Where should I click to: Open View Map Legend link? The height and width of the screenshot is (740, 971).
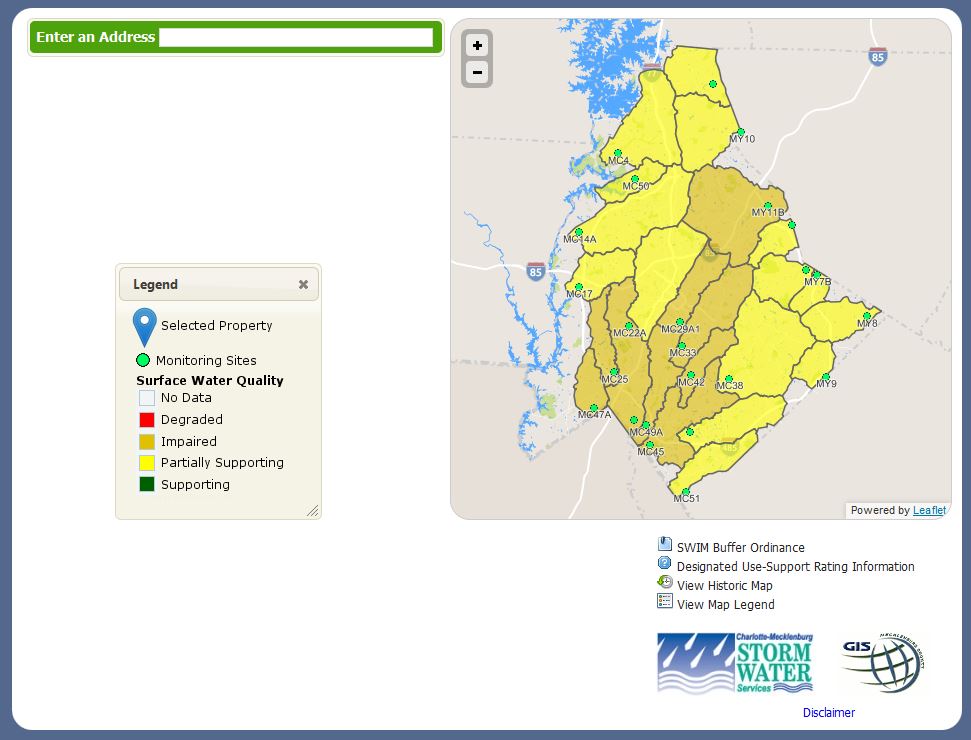point(726,604)
